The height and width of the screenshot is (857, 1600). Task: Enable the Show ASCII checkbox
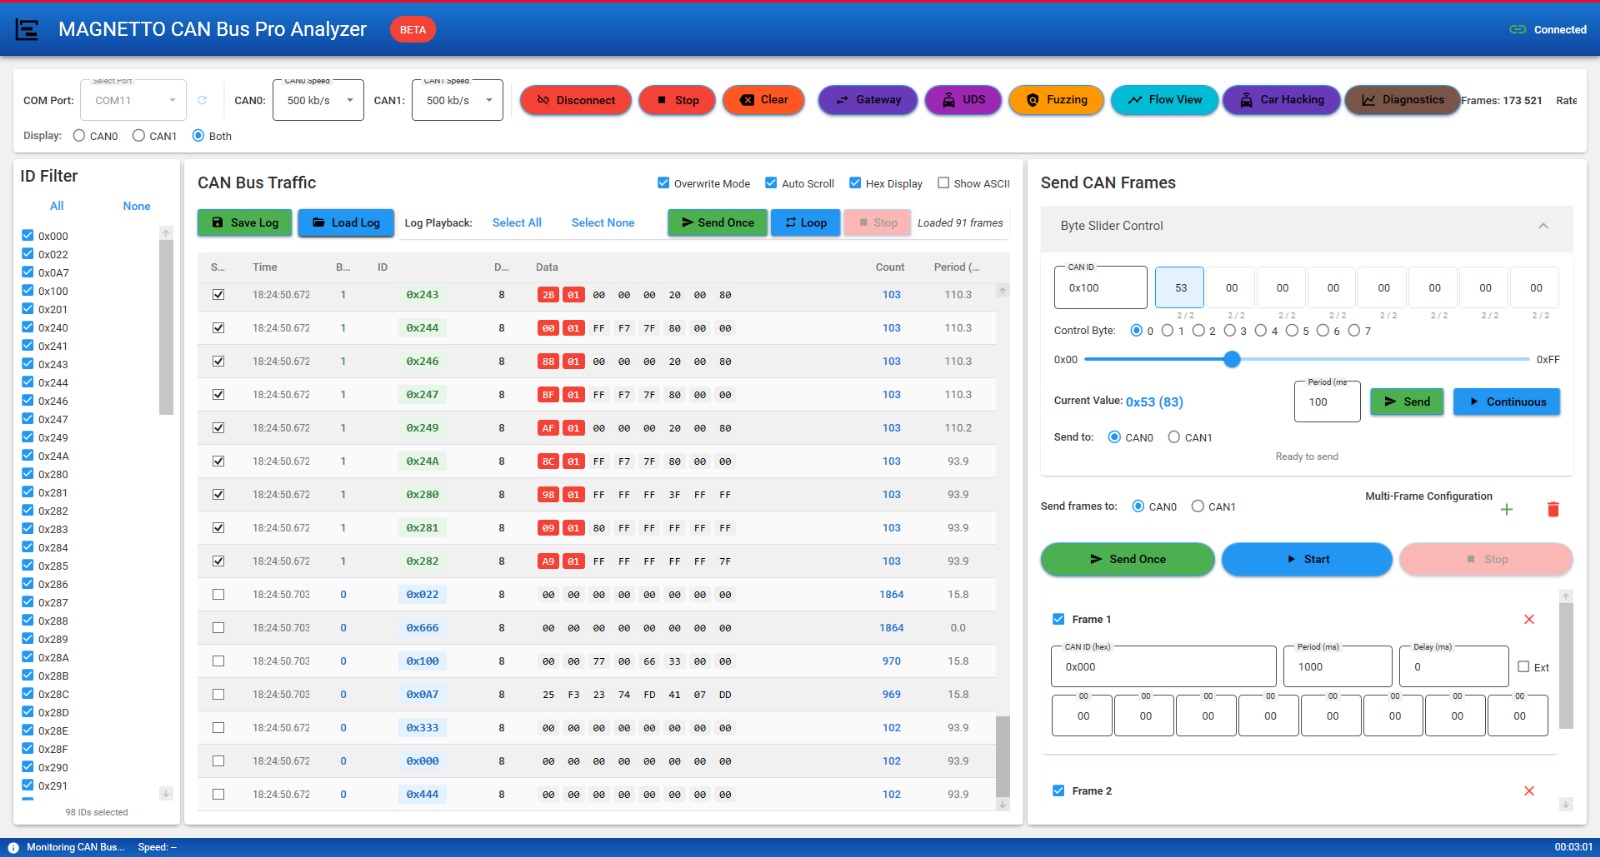[x=943, y=183]
